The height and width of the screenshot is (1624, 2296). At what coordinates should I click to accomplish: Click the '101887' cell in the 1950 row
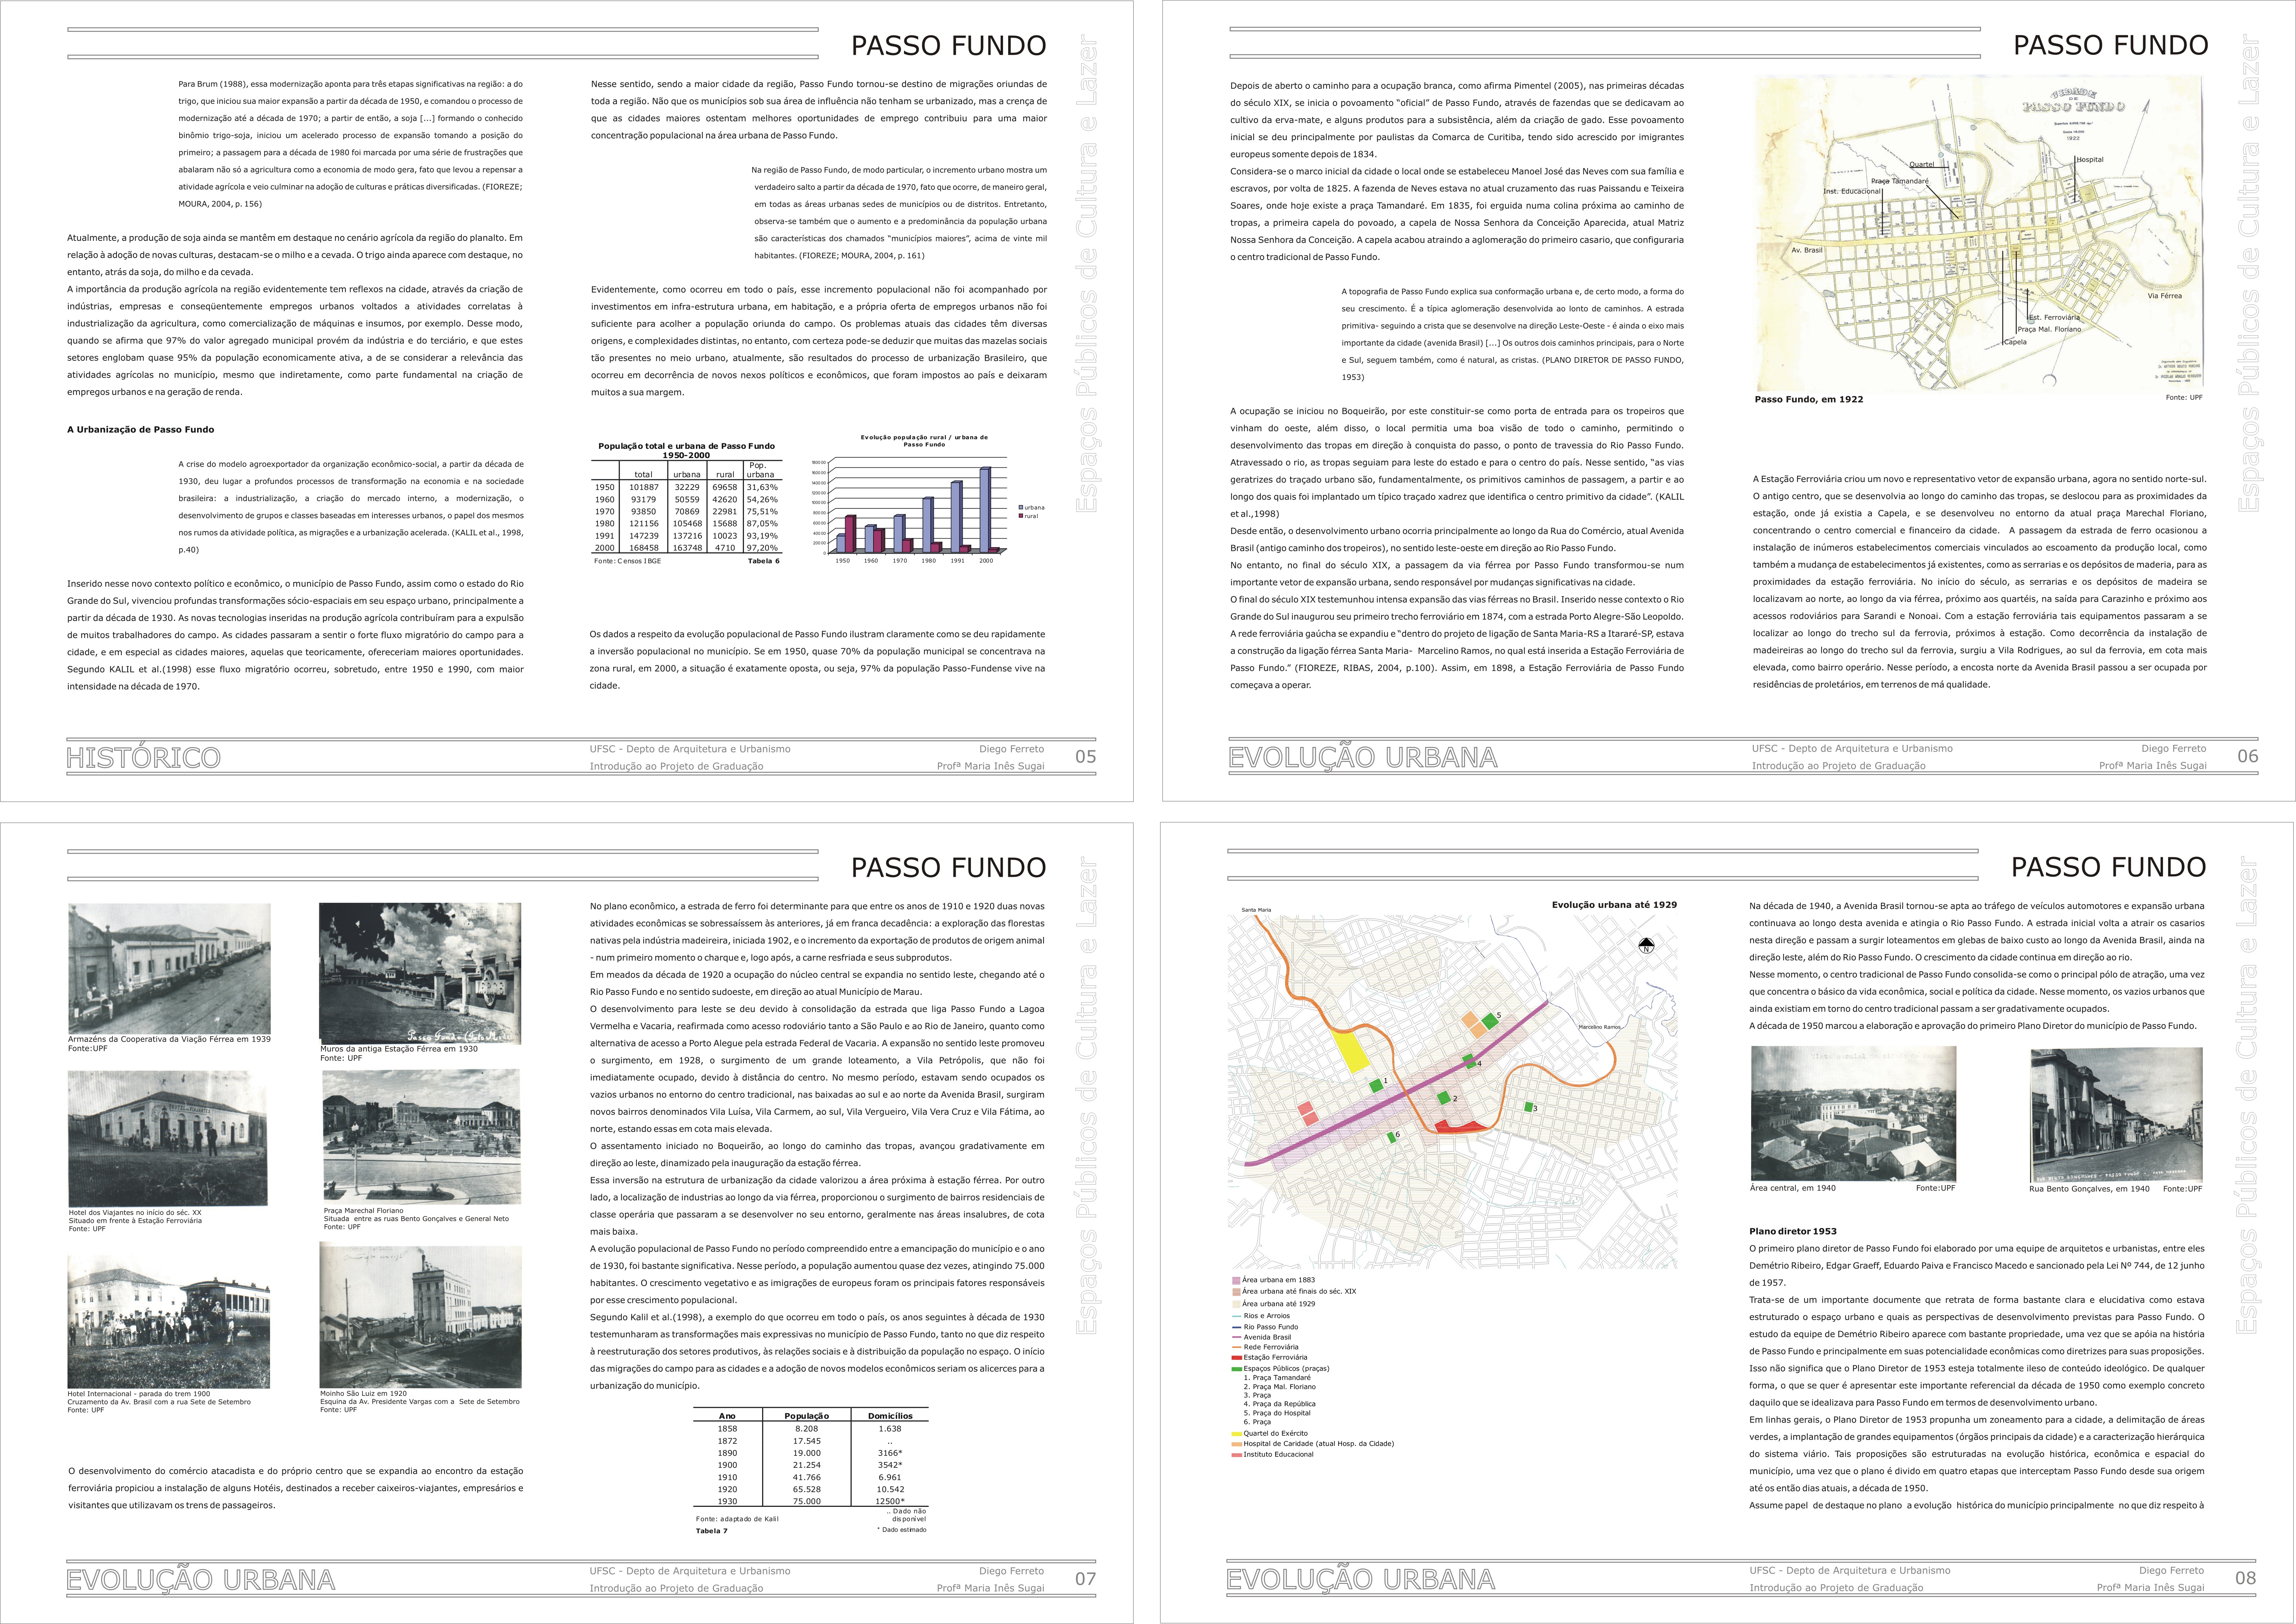644,487
